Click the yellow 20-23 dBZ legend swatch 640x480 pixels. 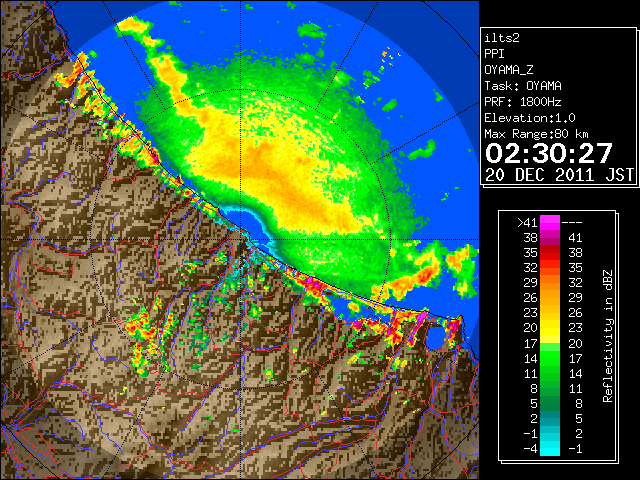tap(550, 328)
